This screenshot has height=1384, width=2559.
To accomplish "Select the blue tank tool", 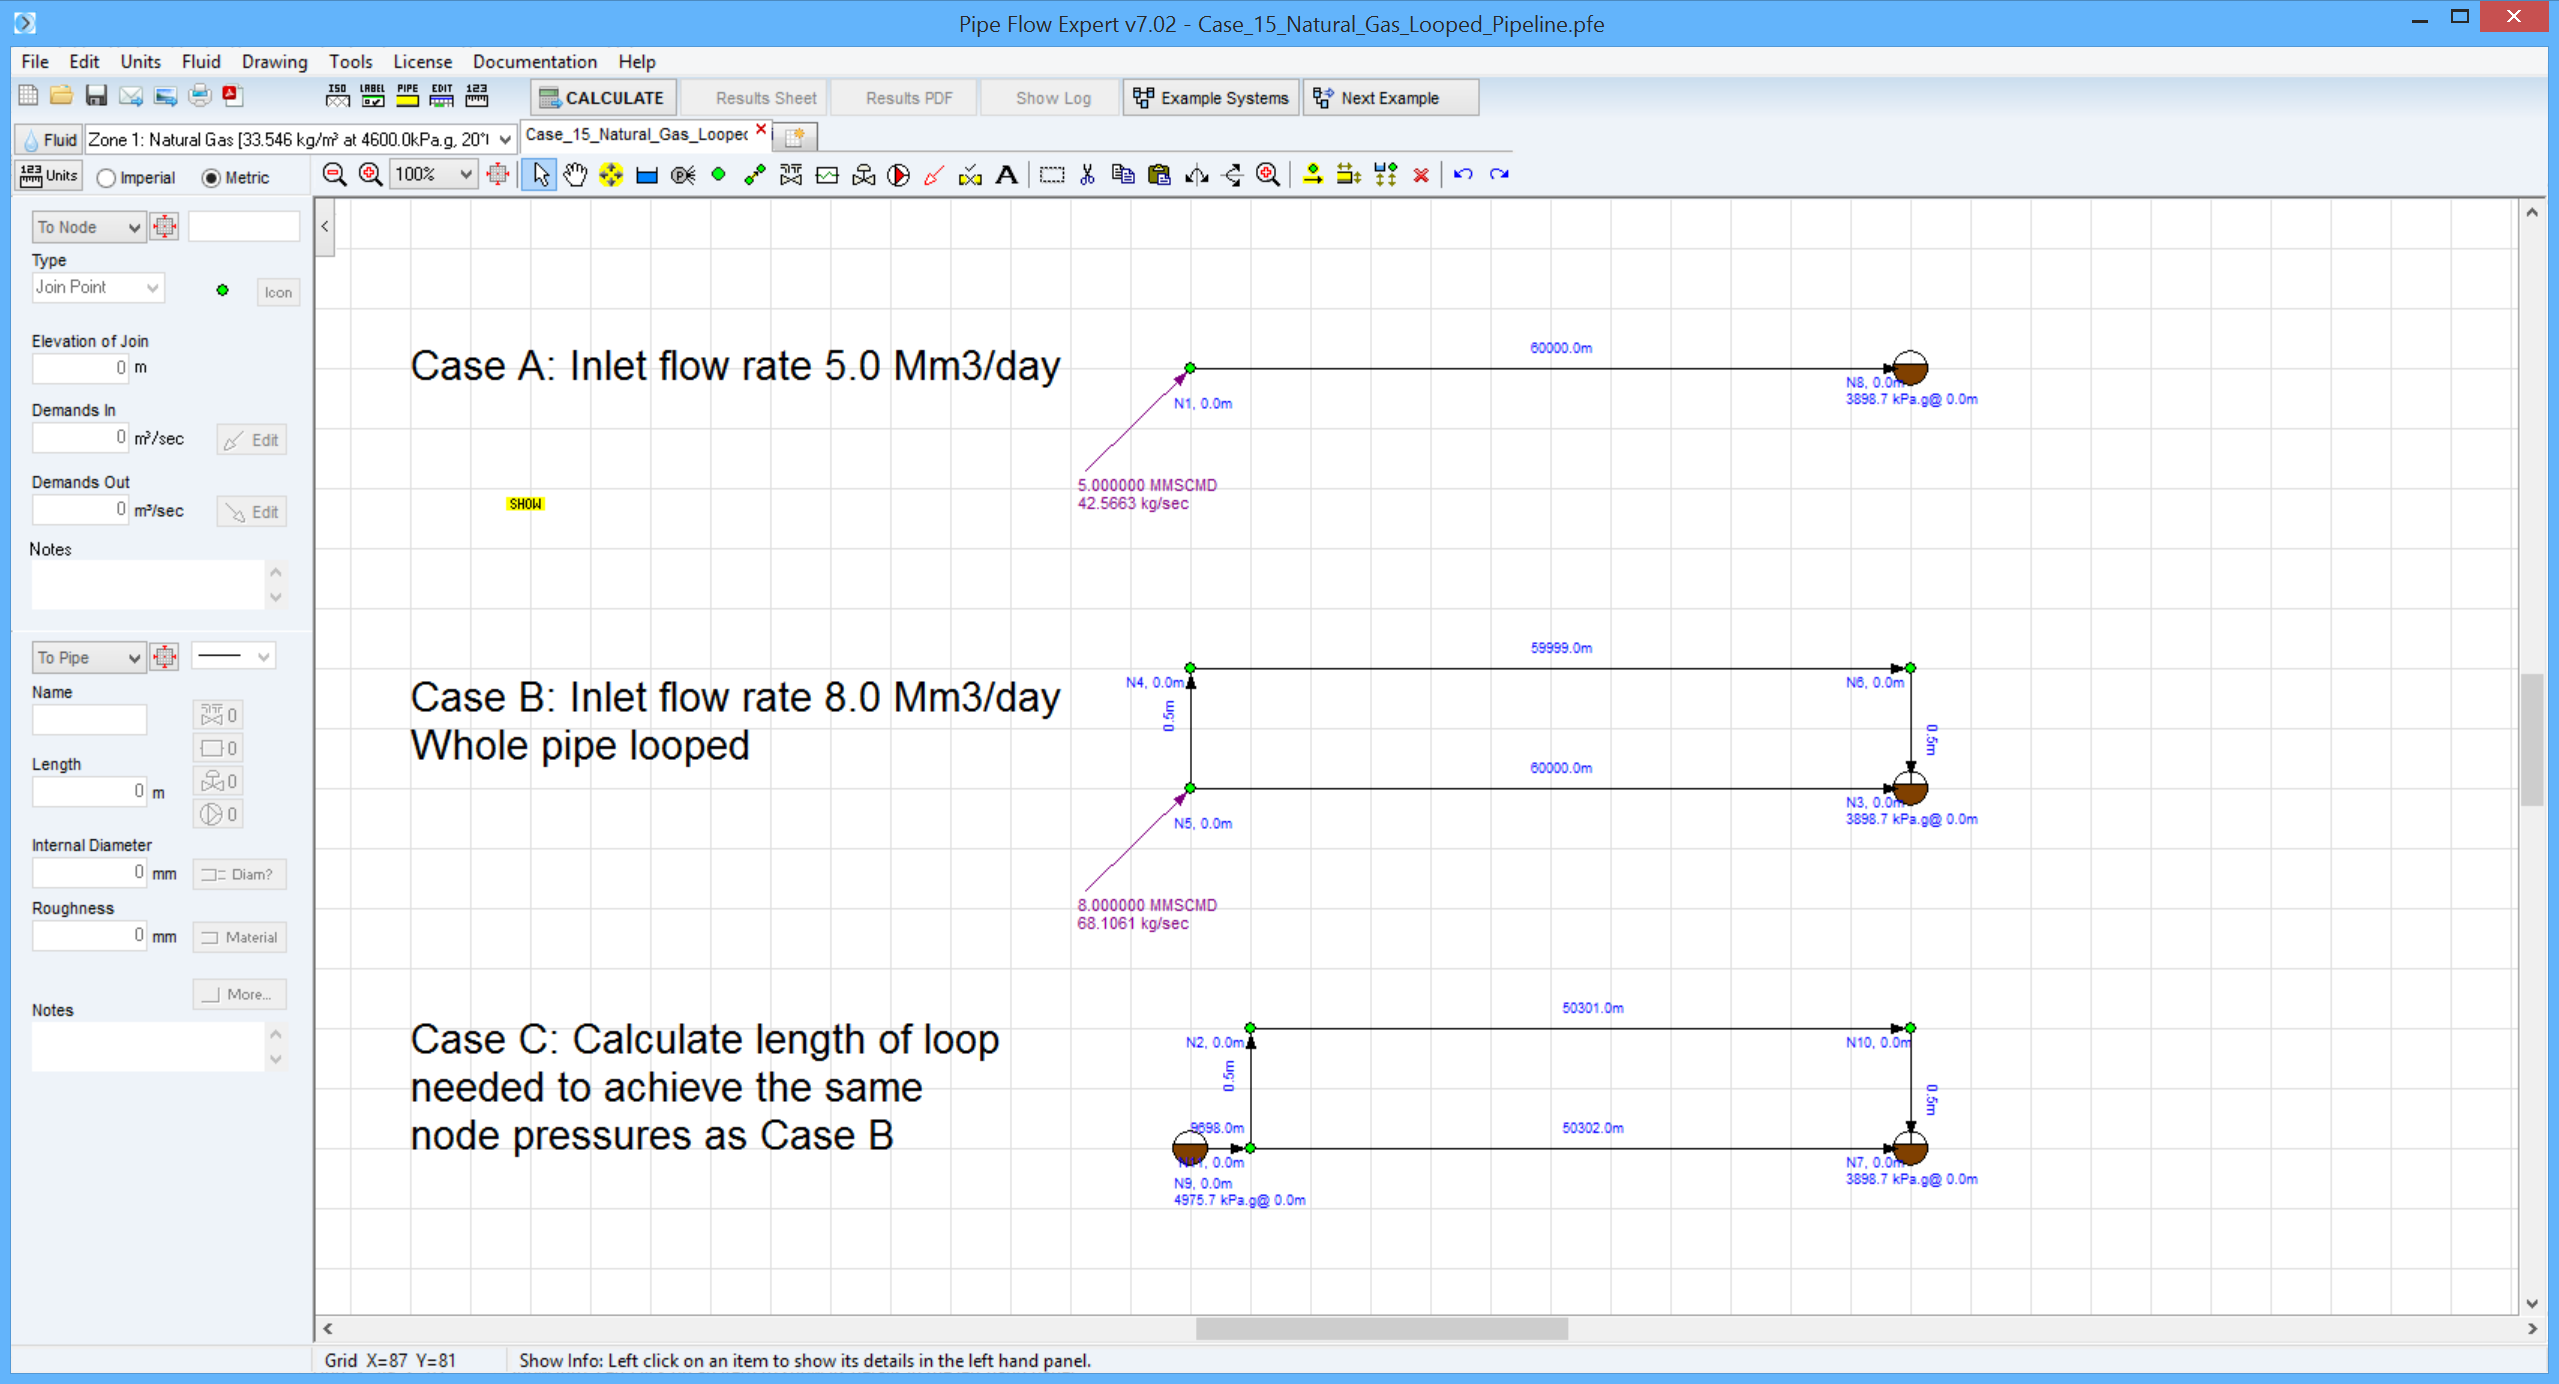I will [647, 176].
